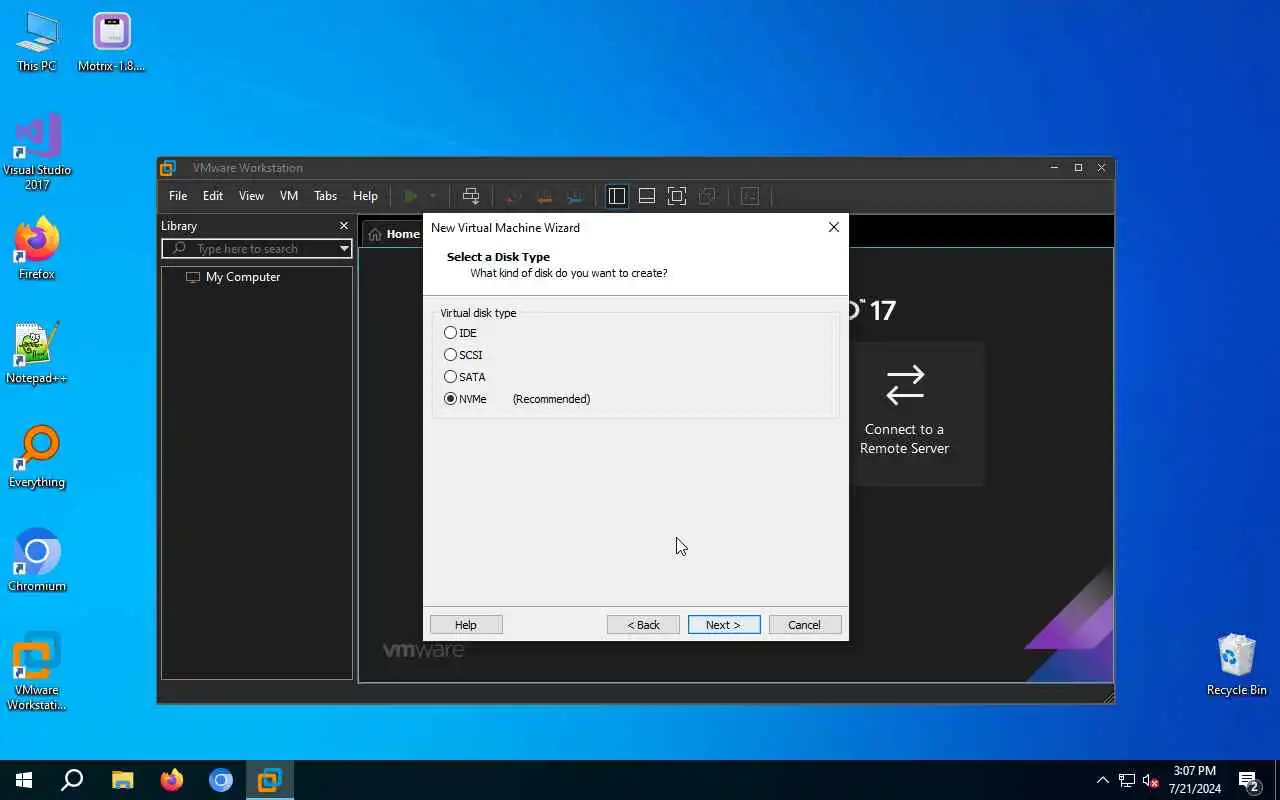Select the Firefox desktop shortcut

pyautogui.click(x=37, y=250)
